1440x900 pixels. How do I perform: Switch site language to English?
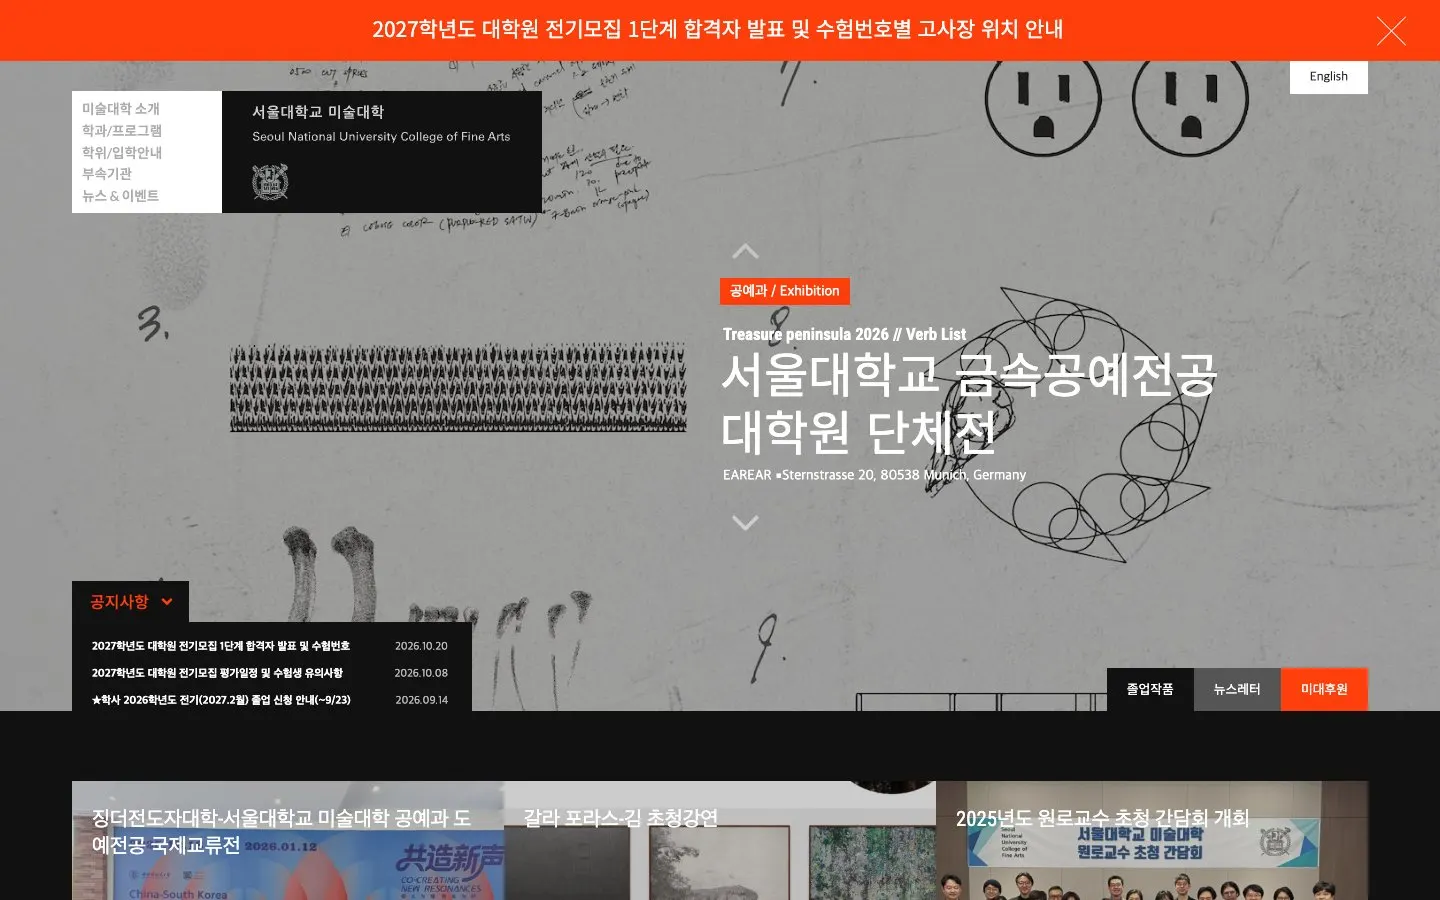point(1329,76)
